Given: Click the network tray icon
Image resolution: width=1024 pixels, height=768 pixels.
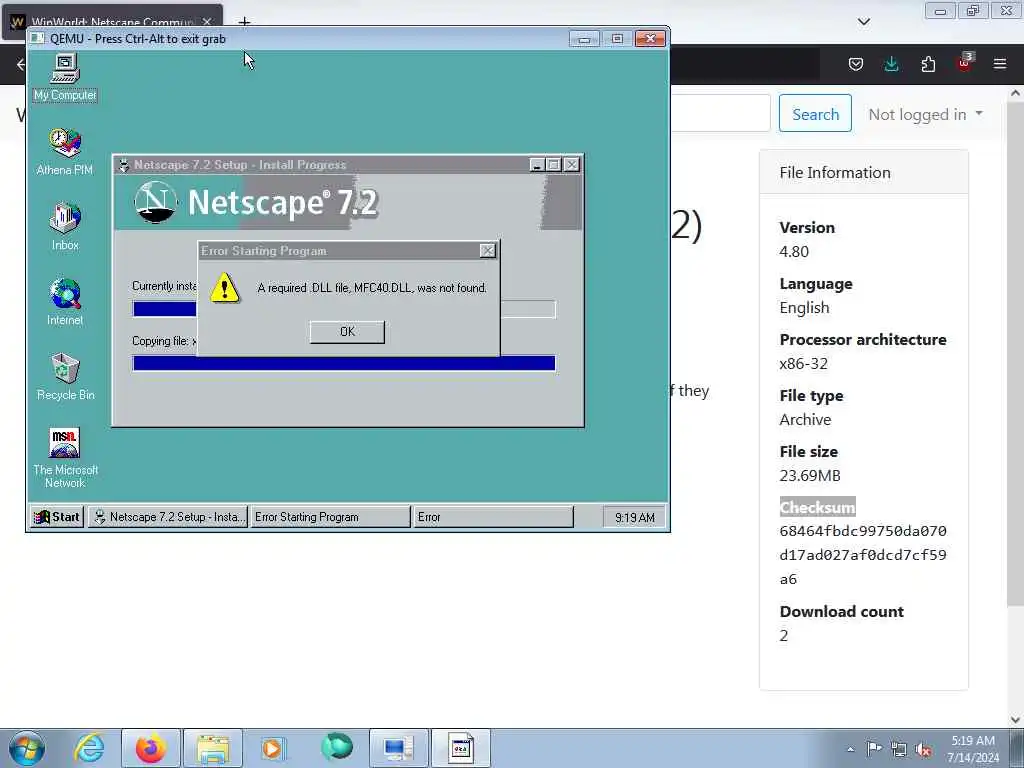Looking at the screenshot, I should click(x=899, y=749).
